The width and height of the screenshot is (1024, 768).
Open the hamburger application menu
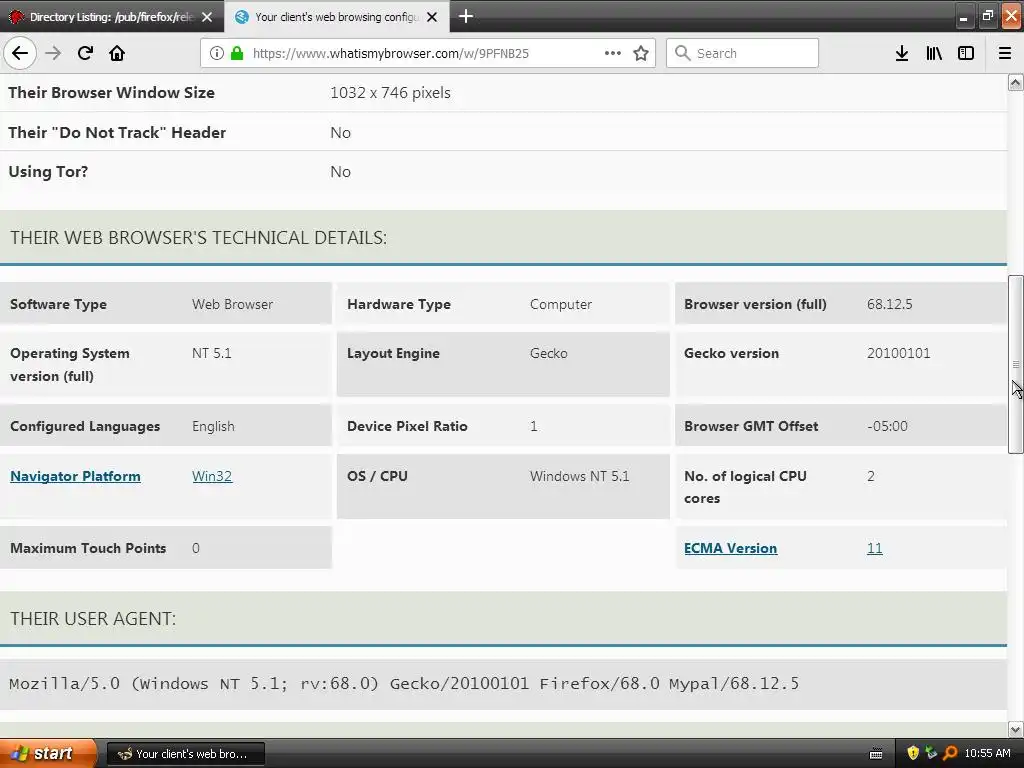1005,53
